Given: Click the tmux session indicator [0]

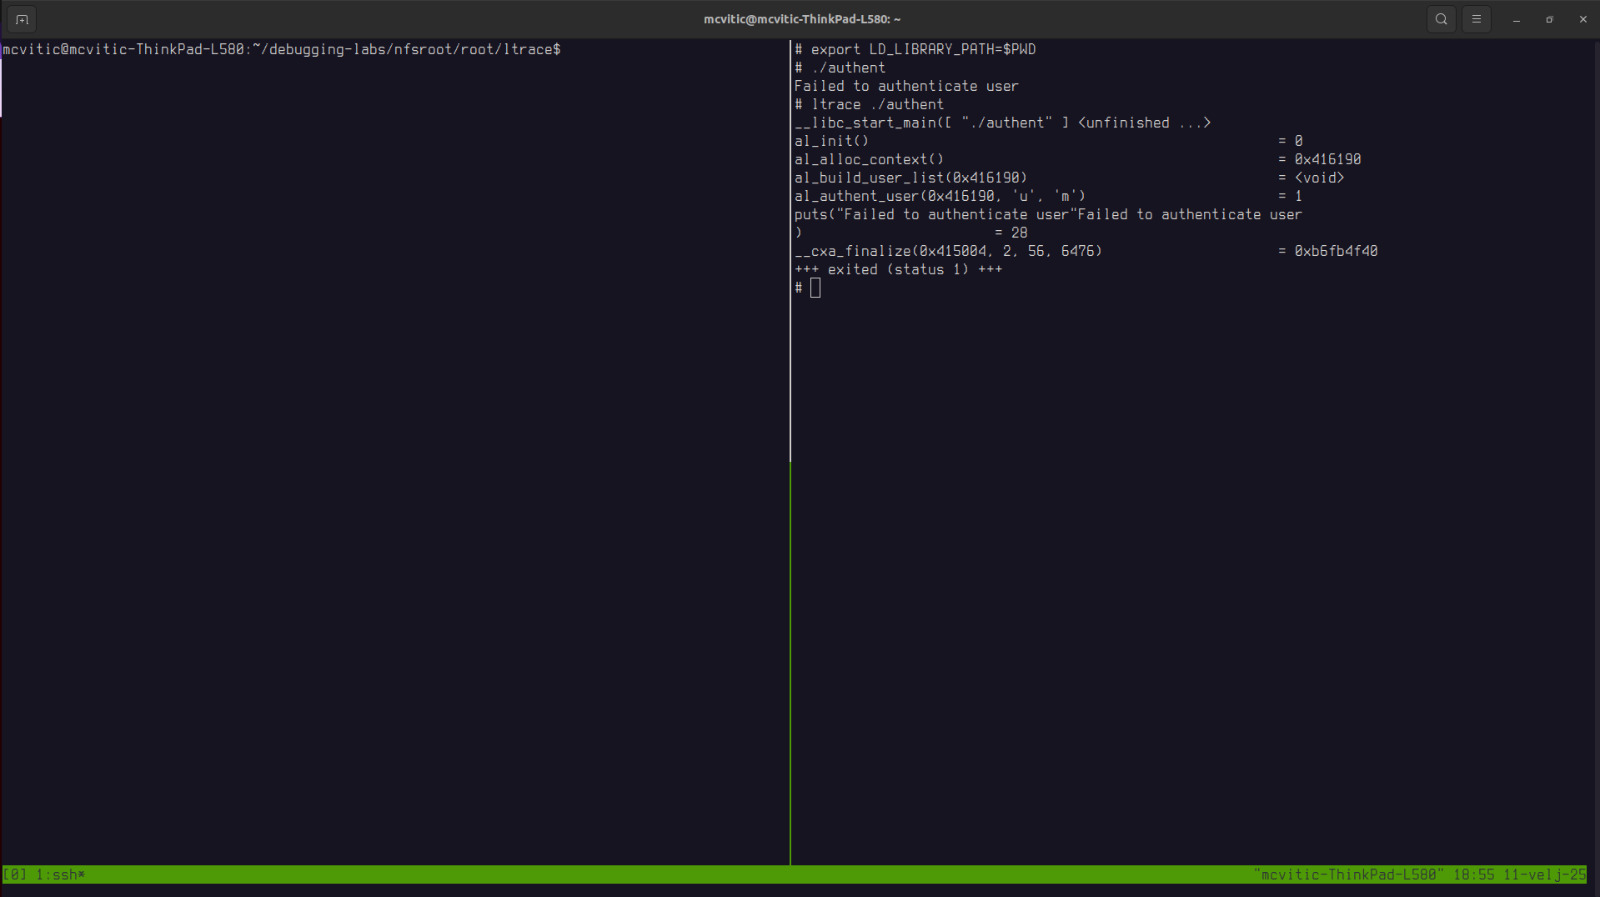Looking at the screenshot, I should [15, 875].
